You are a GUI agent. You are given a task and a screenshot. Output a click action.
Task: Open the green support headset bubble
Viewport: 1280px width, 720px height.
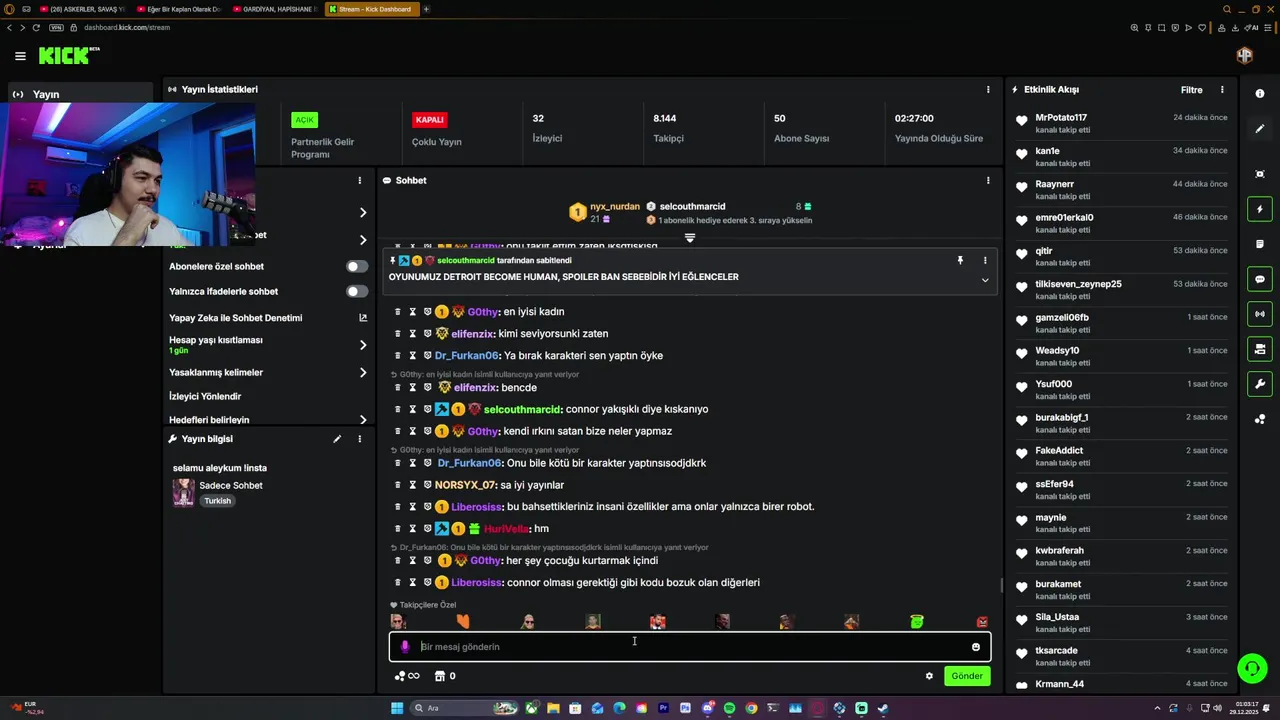coord(1251,667)
